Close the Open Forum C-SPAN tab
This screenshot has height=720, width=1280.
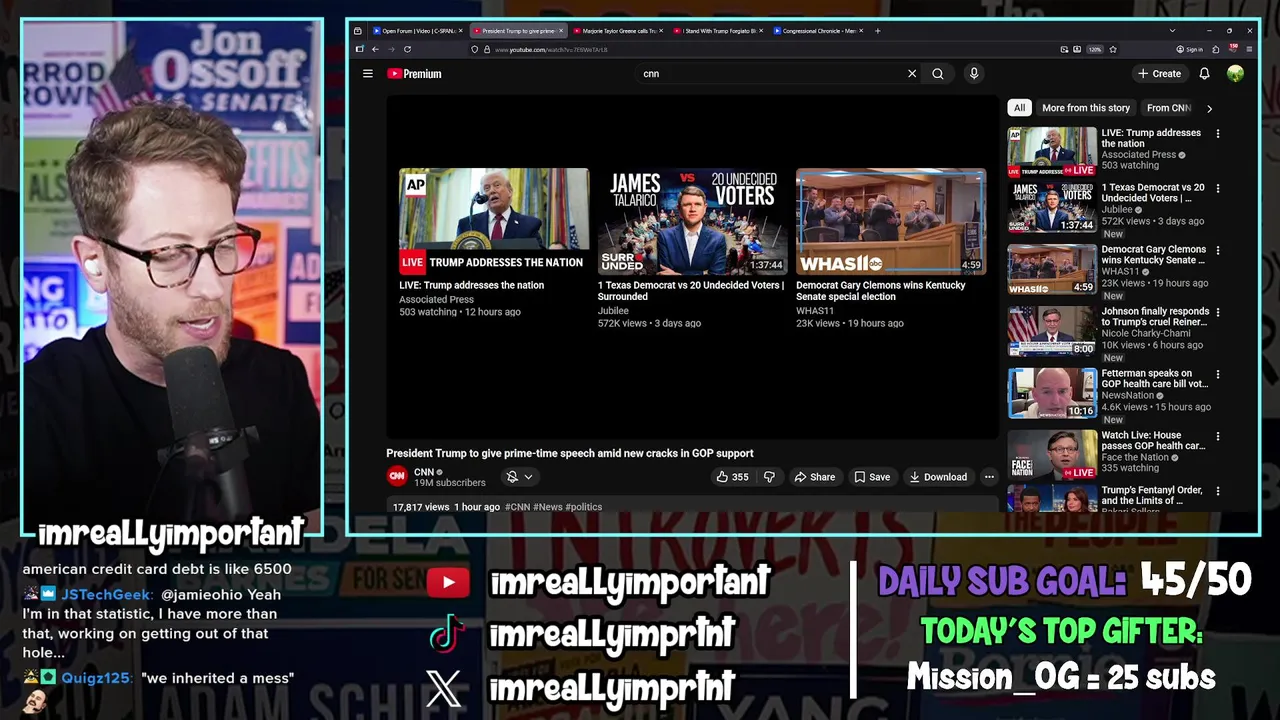461,31
